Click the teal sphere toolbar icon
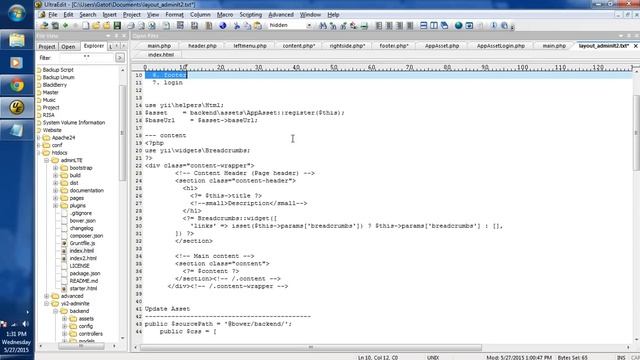This screenshot has height=360, width=640. coord(458,26)
